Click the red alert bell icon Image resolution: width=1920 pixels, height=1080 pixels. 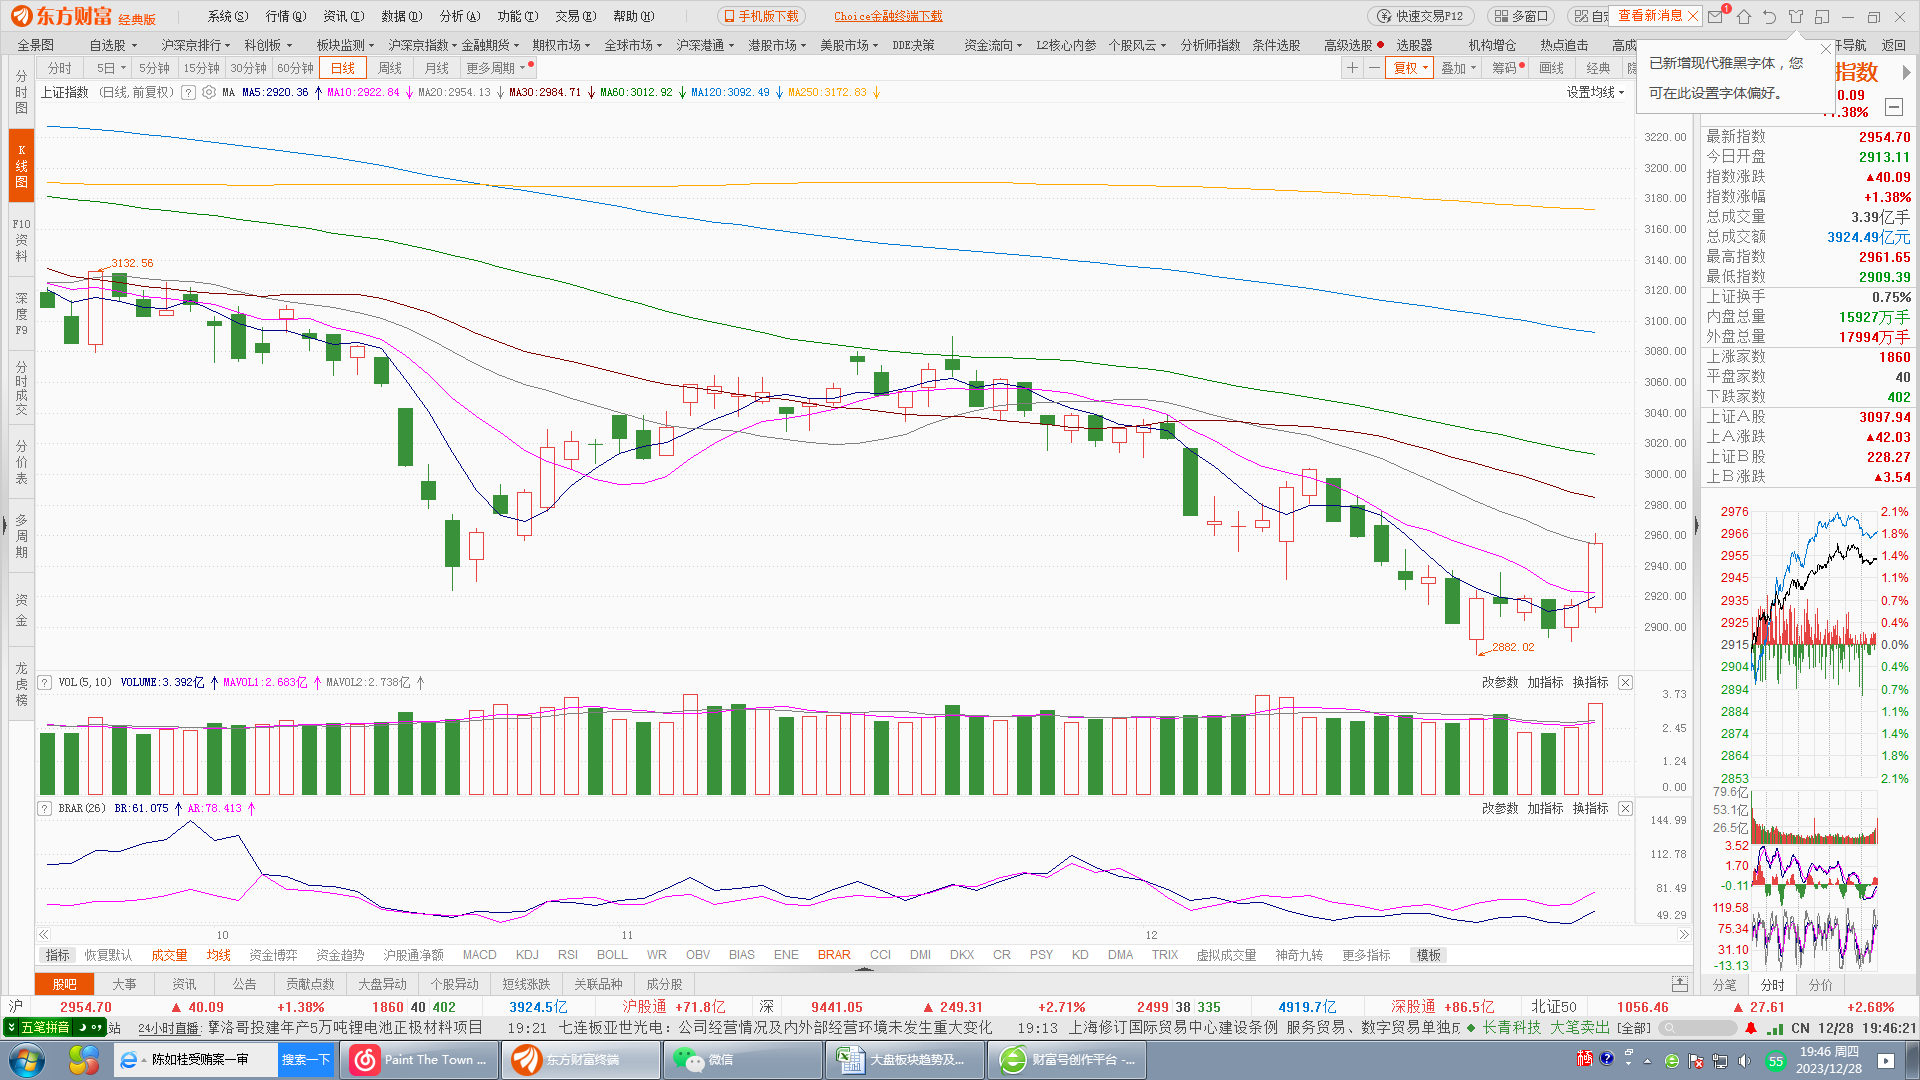tap(1751, 1028)
